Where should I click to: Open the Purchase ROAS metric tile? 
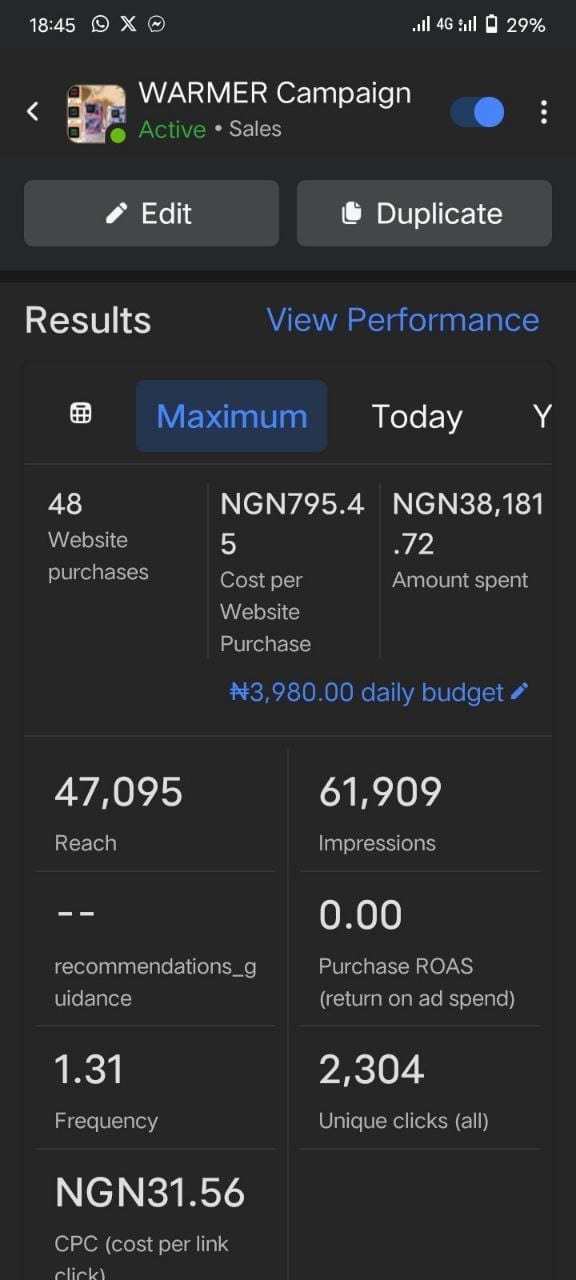[x=420, y=949]
